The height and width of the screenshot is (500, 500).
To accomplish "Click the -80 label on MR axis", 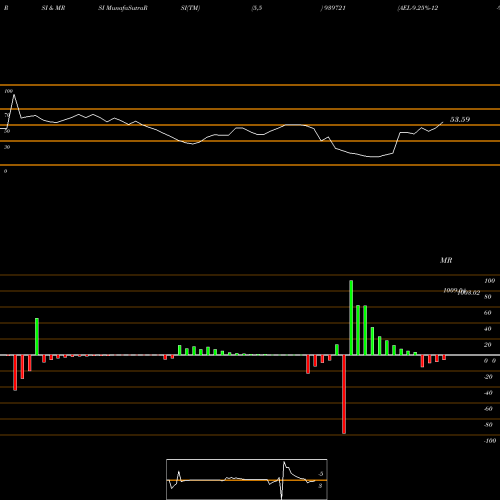I will [x=488, y=425].
